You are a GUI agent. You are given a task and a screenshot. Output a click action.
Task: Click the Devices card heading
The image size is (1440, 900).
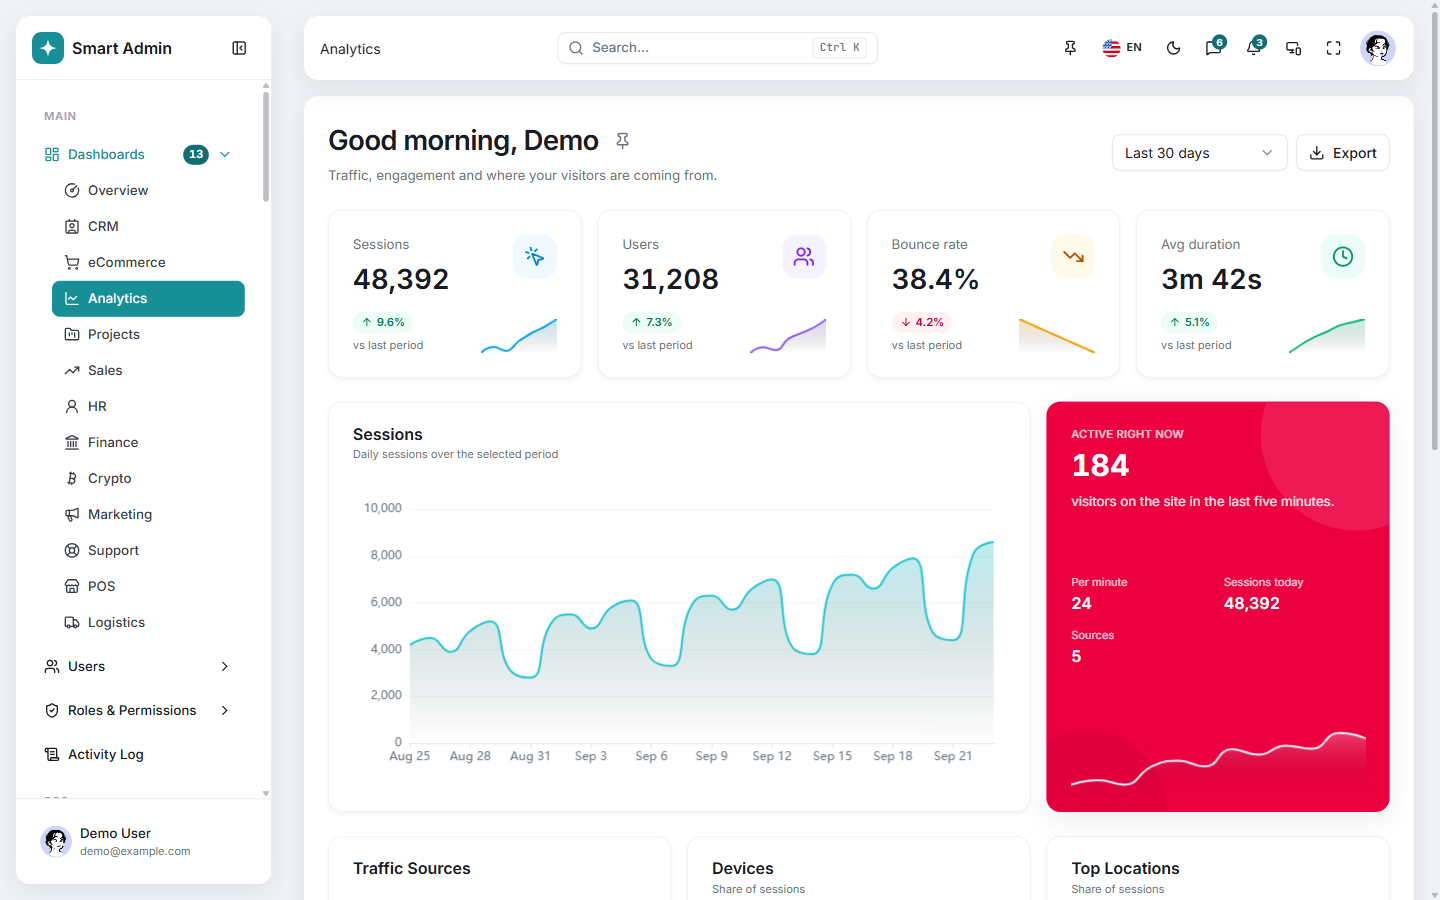[743, 869]
